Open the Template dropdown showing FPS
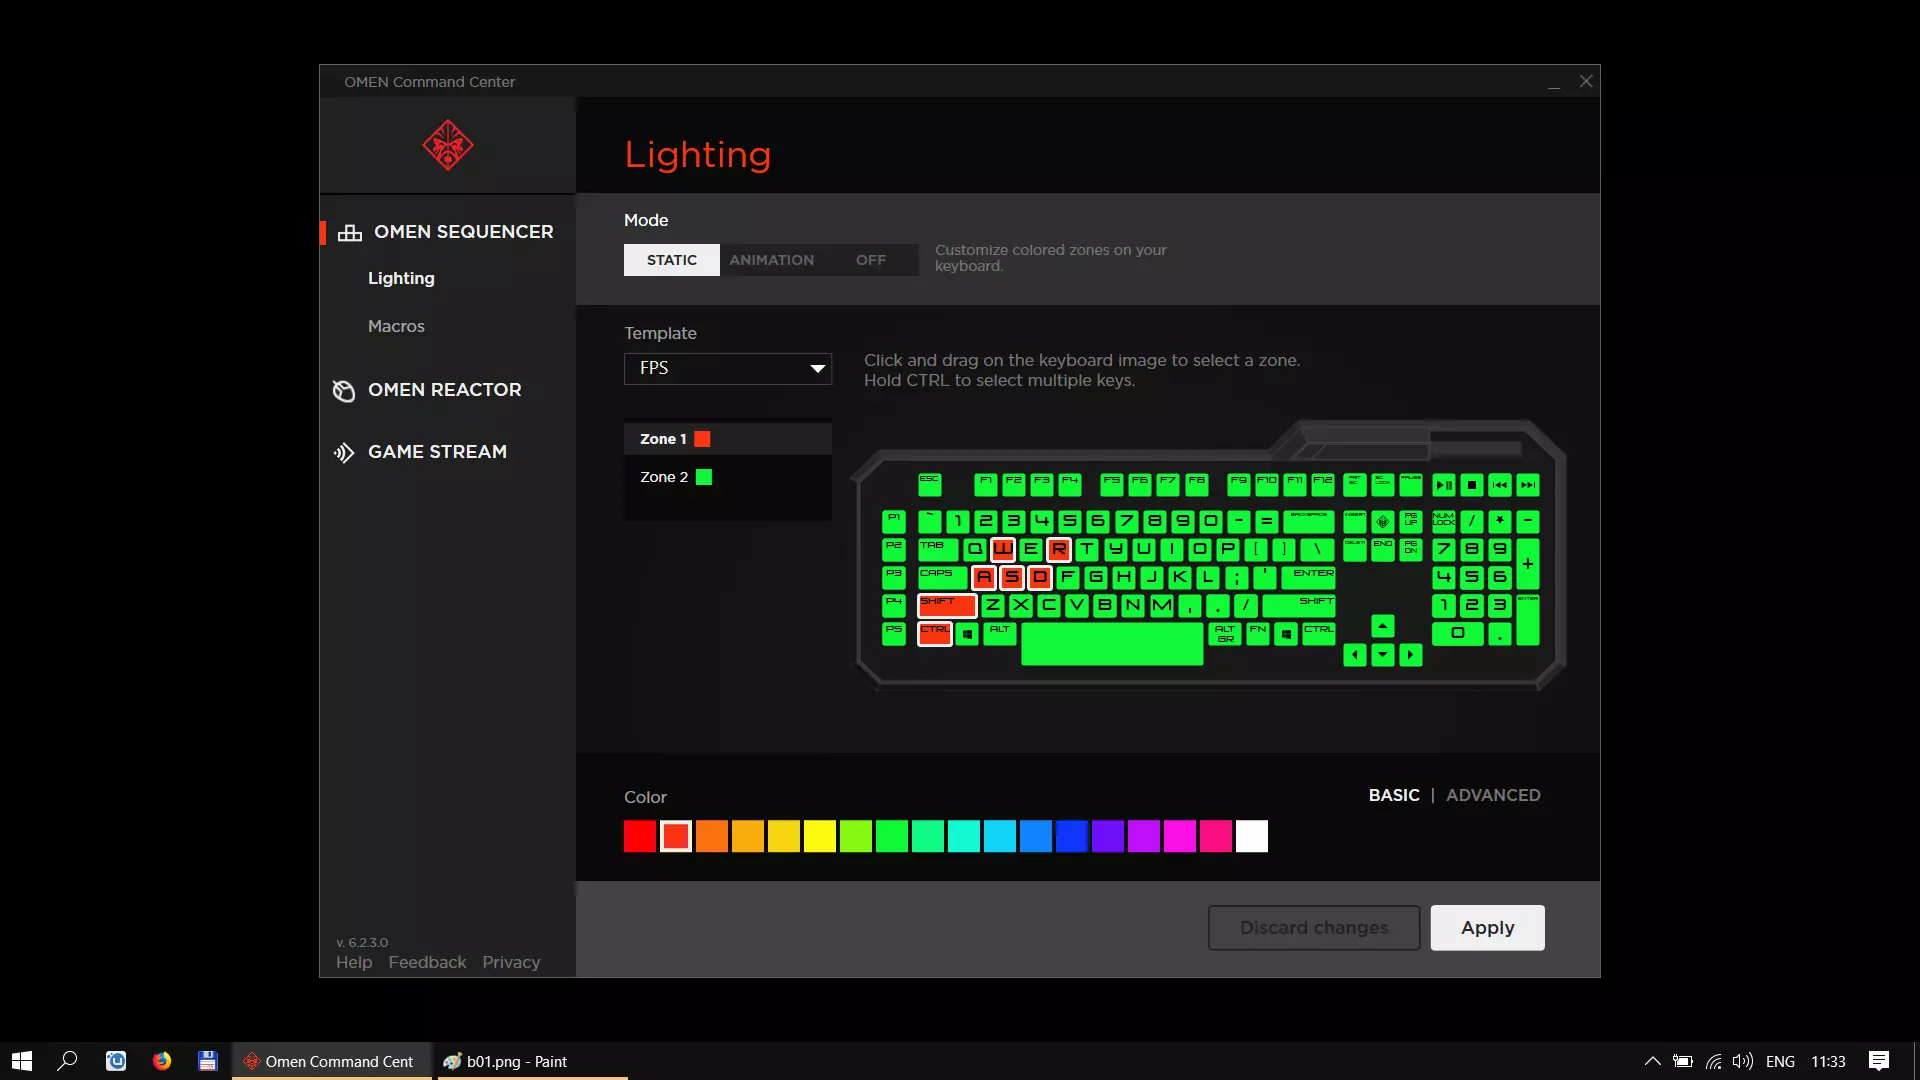Image resolution: width=1920 pixels, height=1080 pixels. (x=728, y=368)
